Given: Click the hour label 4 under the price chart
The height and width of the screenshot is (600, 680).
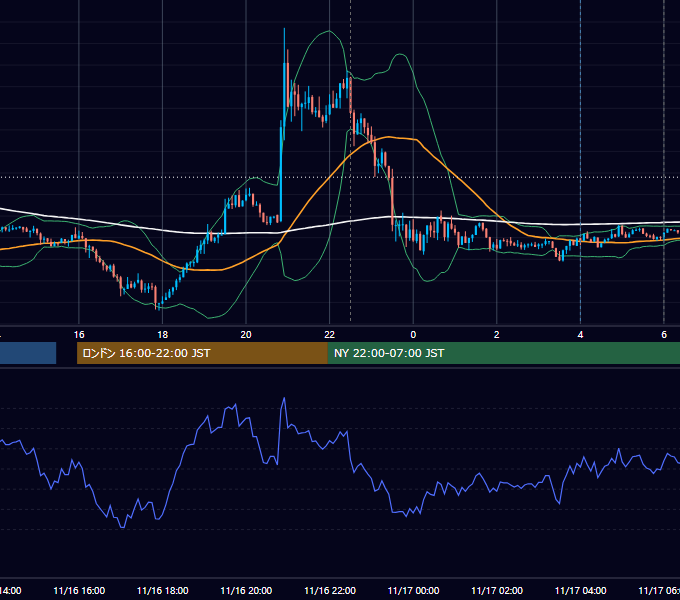Looking at the screenshot, I should (x=580, y=335).
